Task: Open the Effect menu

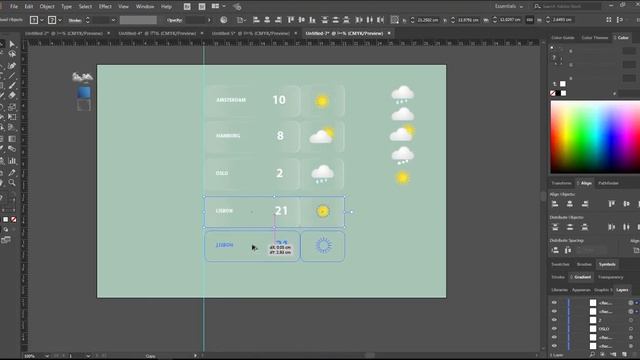Action: pyautogui.click(x=105, y=7)
